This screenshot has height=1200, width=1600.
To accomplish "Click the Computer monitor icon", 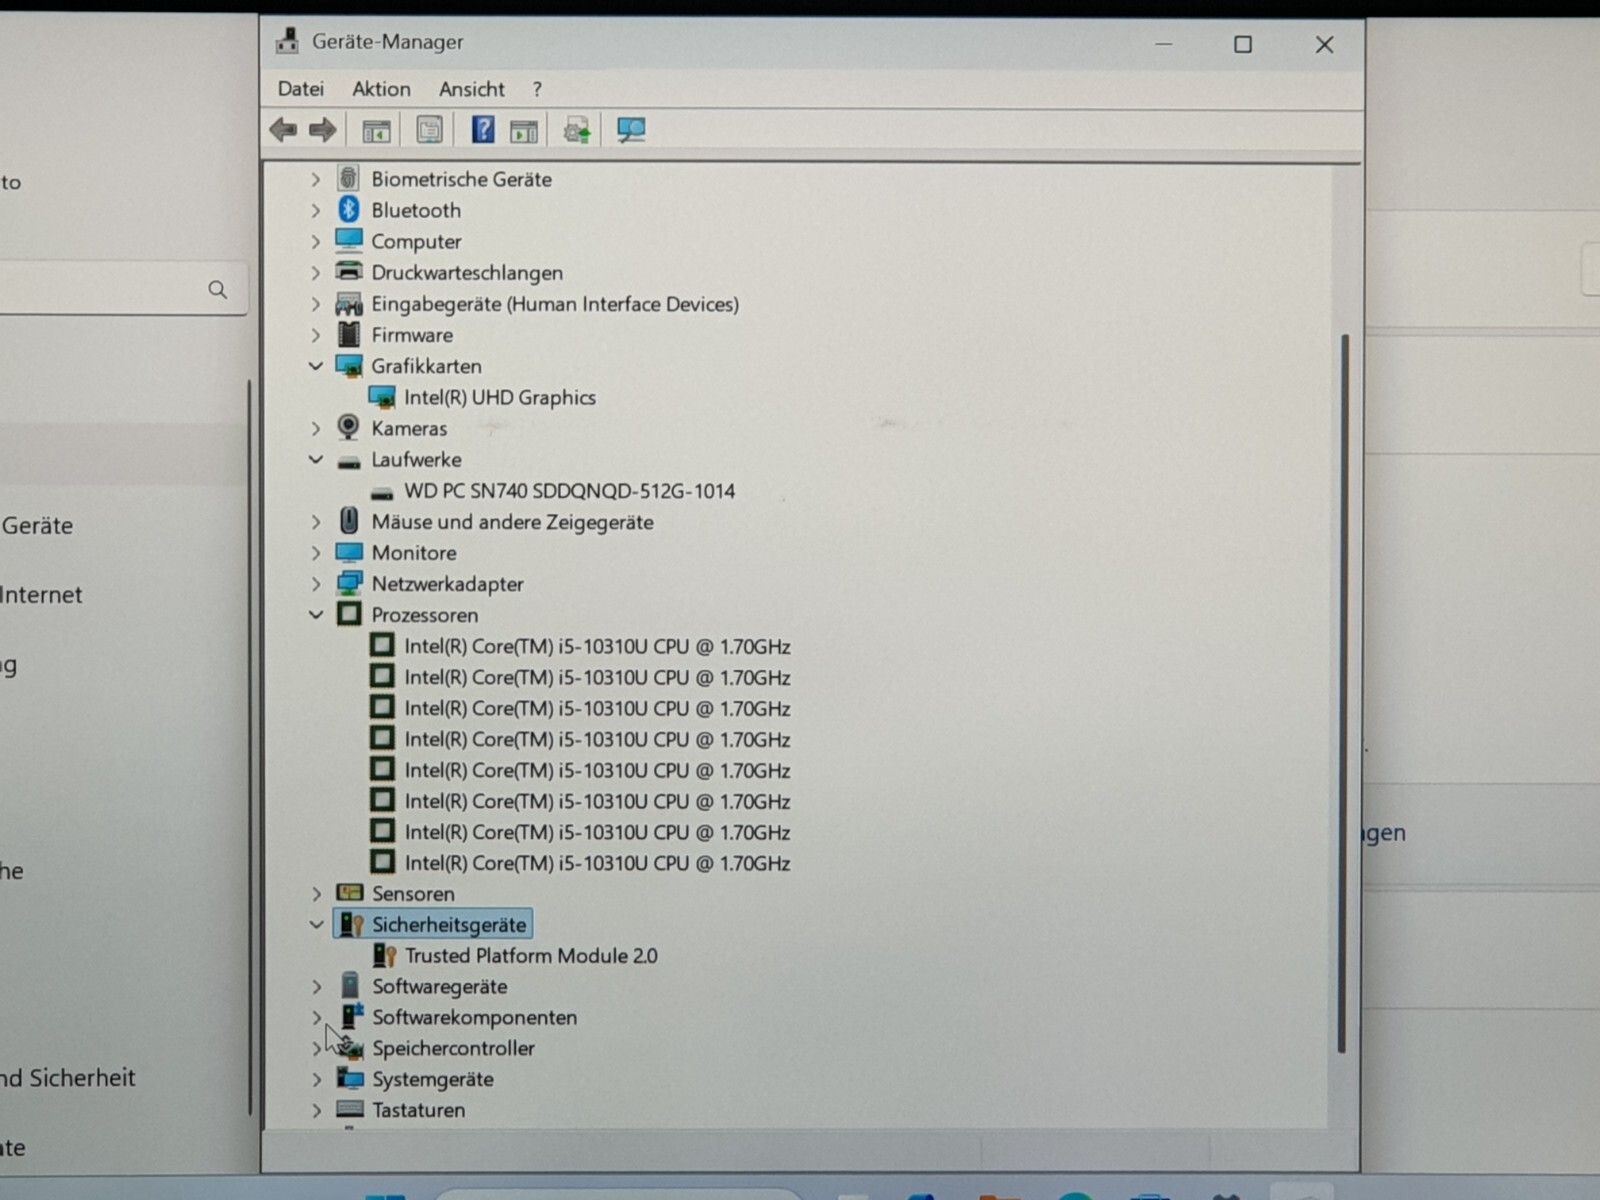I will tap(349, 240).
